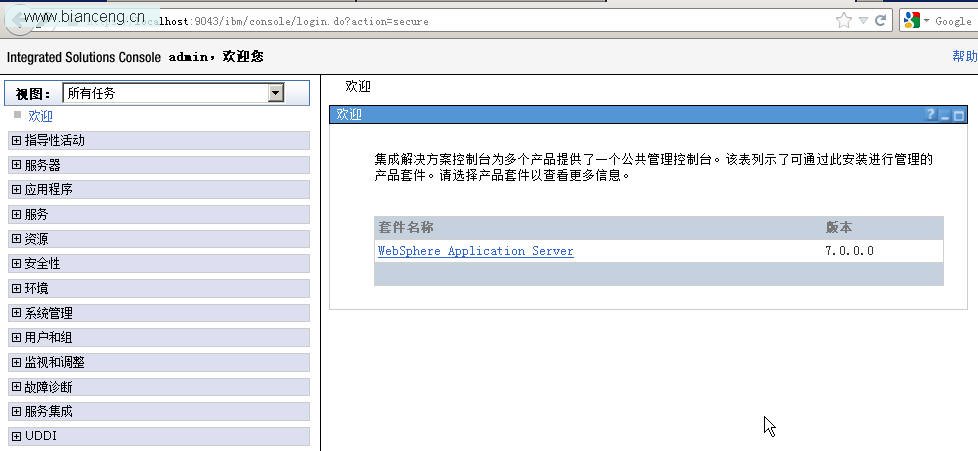Click the 套件名称 column header

tap(405, 227)
